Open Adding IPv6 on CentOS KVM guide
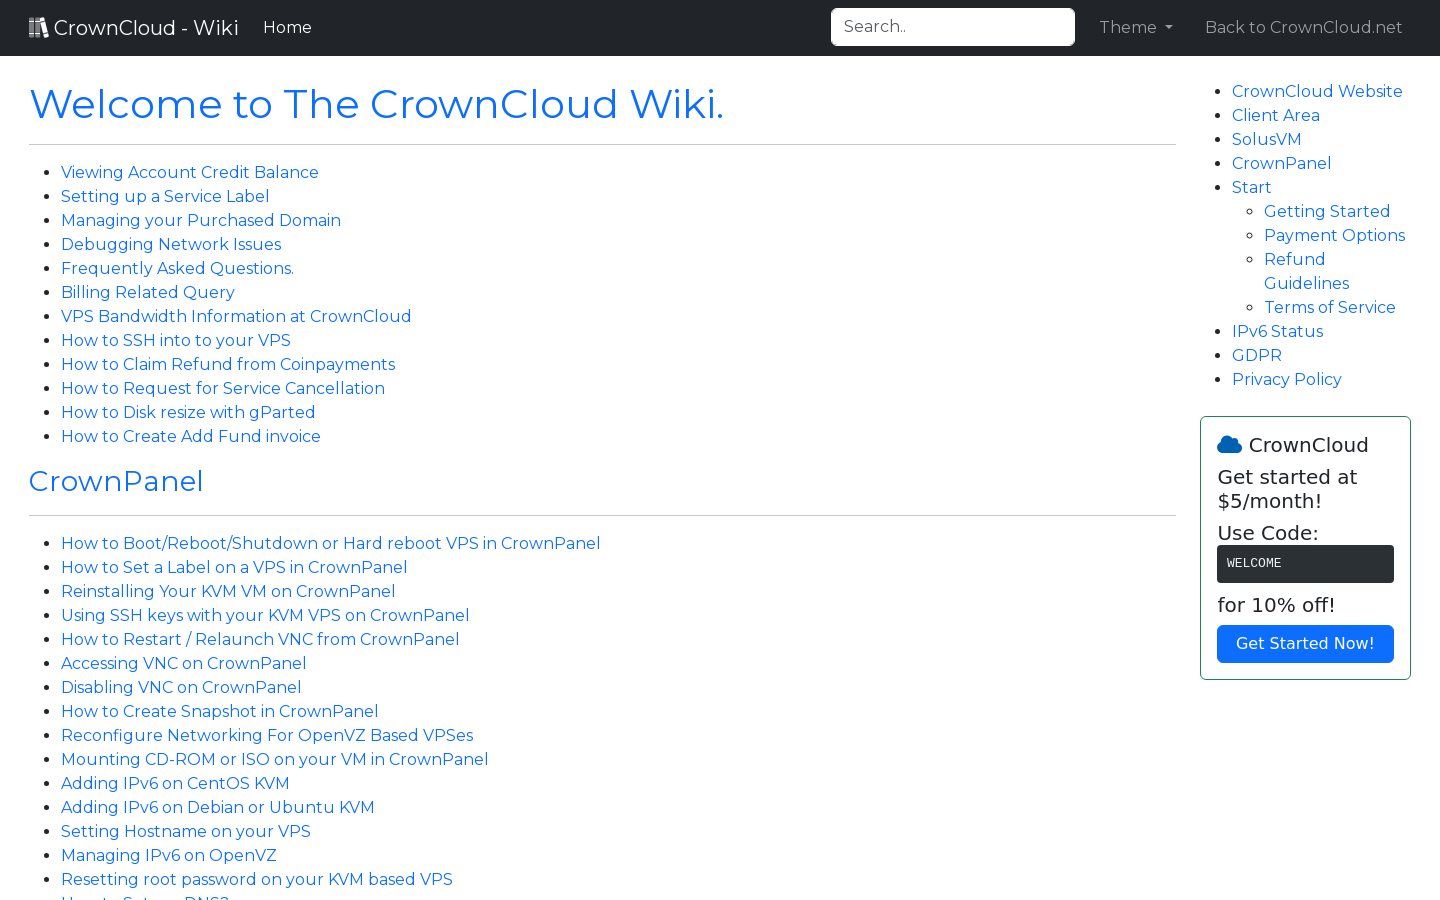This screenshot has width=1440, height=900. point(175,783)
